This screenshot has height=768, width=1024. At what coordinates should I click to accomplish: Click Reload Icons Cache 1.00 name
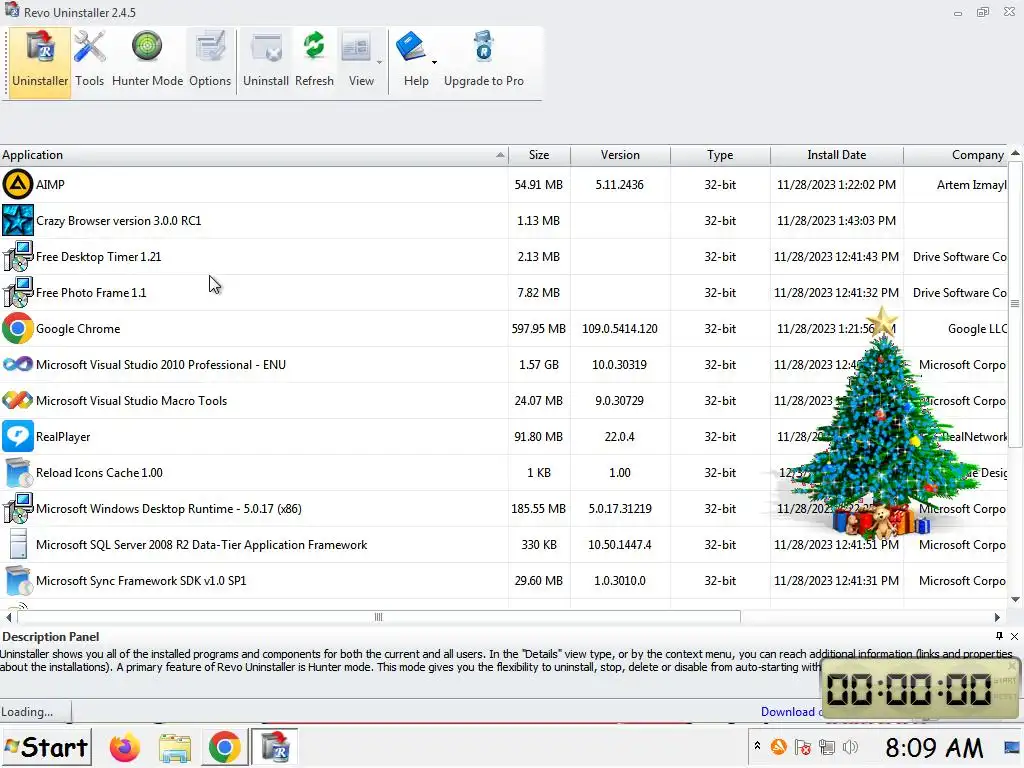99,473
